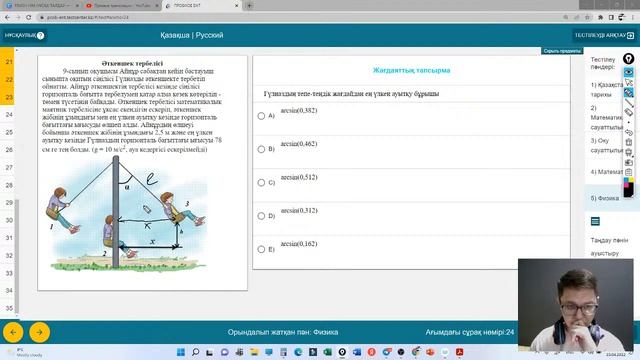Select the line drawing tool in annotation bar
This screenshot has width=640, height=360.
pyautogui.click(x=629, y=102)
